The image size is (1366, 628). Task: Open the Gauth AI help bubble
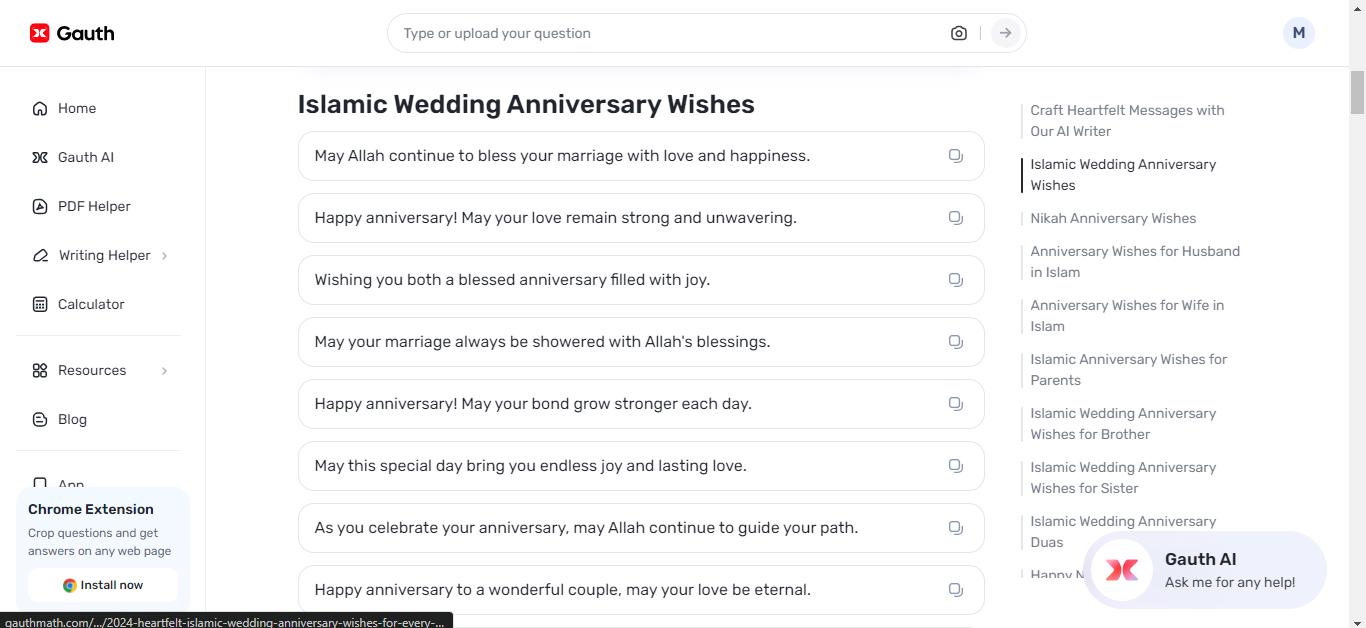[x=1200, y=569]
